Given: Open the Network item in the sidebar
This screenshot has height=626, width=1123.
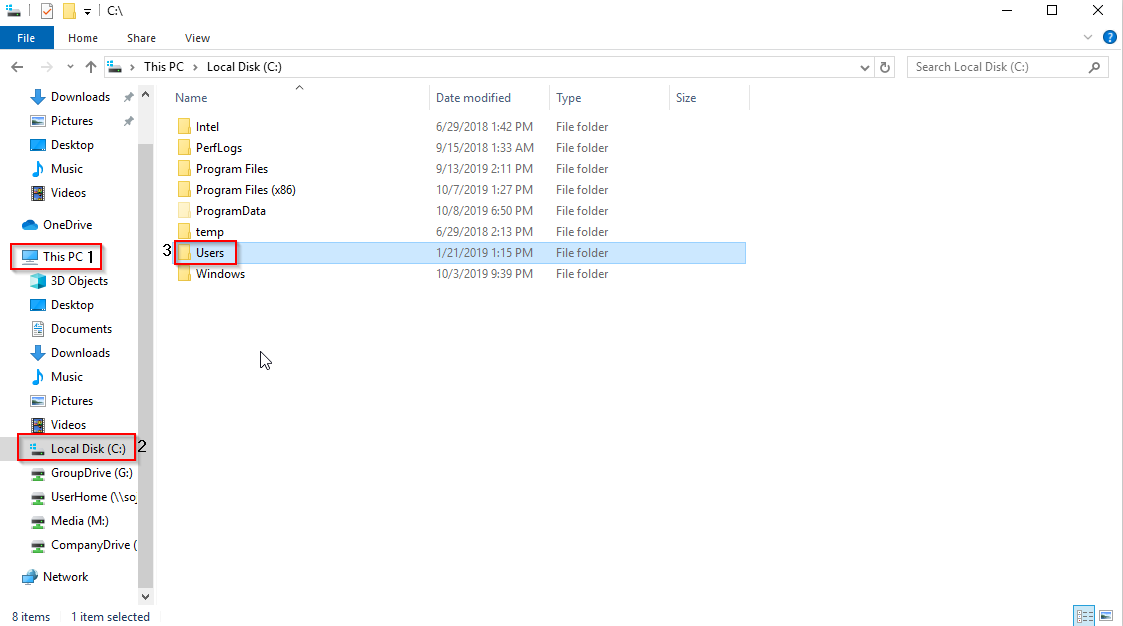Looking at the screenshot, I should pyautogui.click(x=67, y=576).
